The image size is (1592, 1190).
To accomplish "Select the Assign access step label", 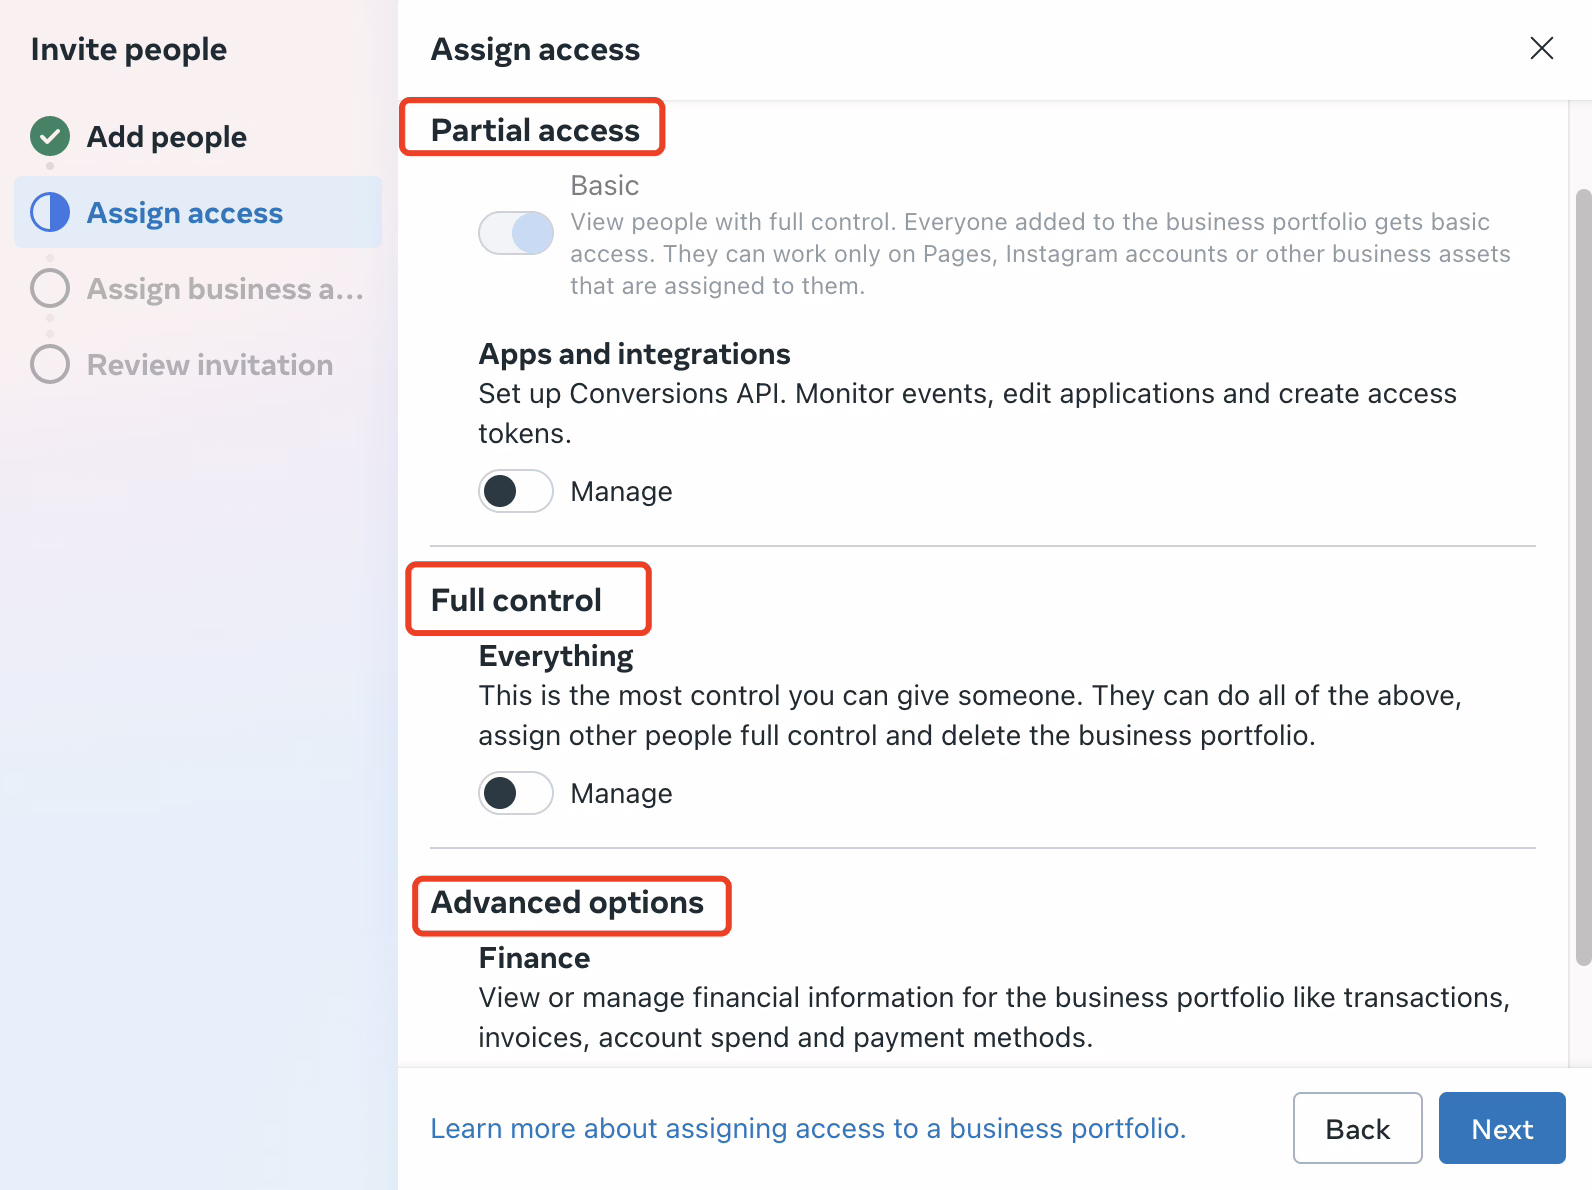I will tap(185, 213).
